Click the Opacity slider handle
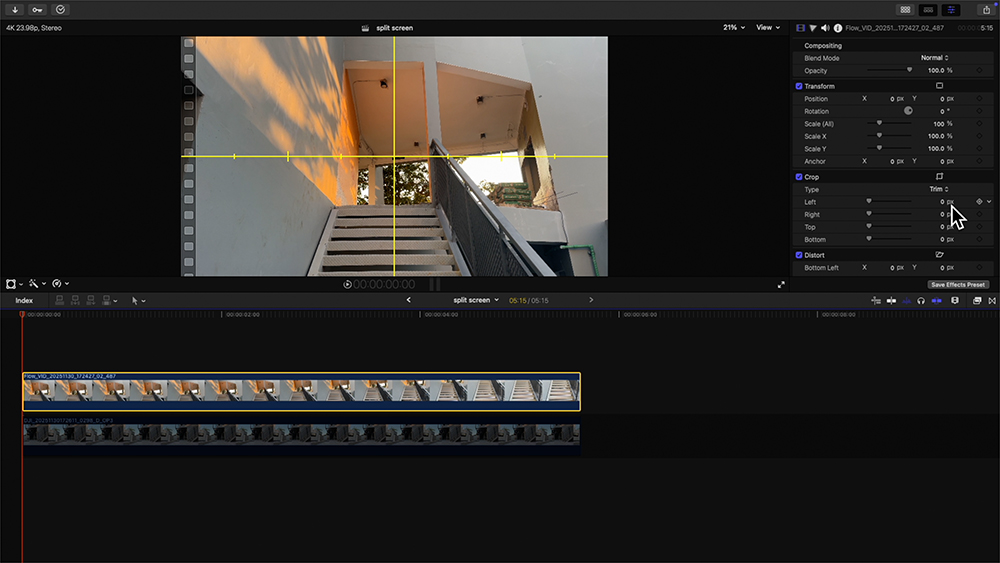Screen dimensions: 1000x563 (x=909, y=70)
